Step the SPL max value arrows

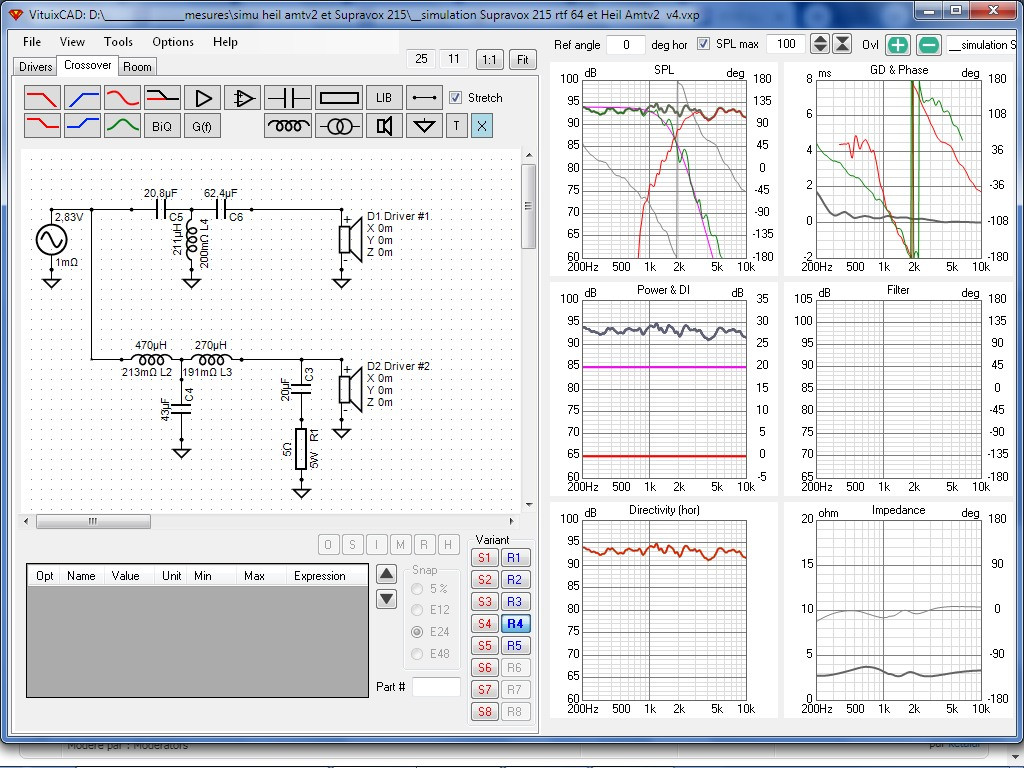819,44
